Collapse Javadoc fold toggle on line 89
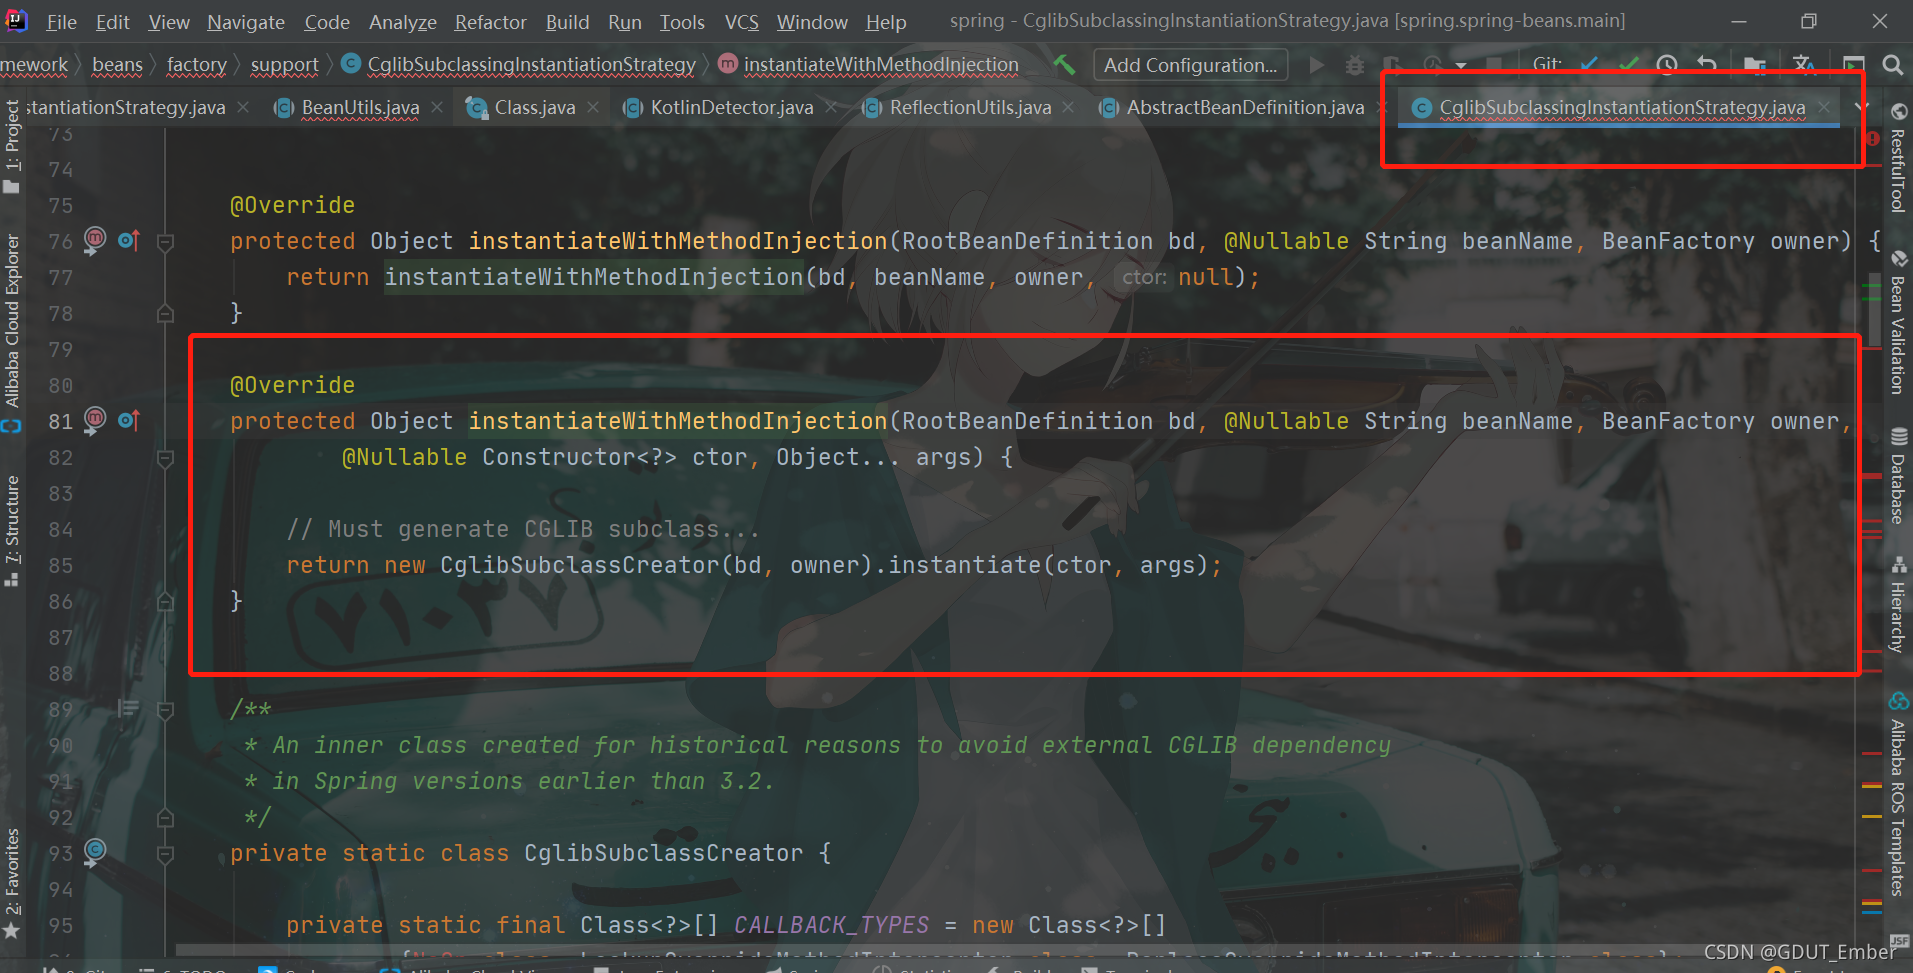1913x973 pixels. pos(166,710)
